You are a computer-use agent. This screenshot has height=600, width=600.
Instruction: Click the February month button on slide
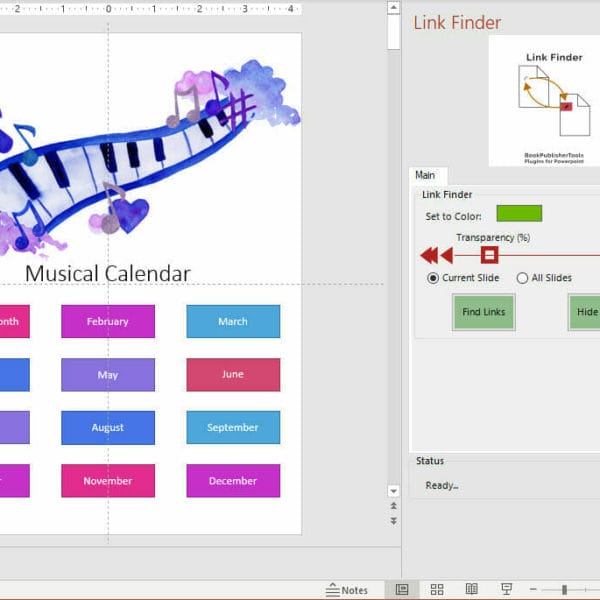108,321
